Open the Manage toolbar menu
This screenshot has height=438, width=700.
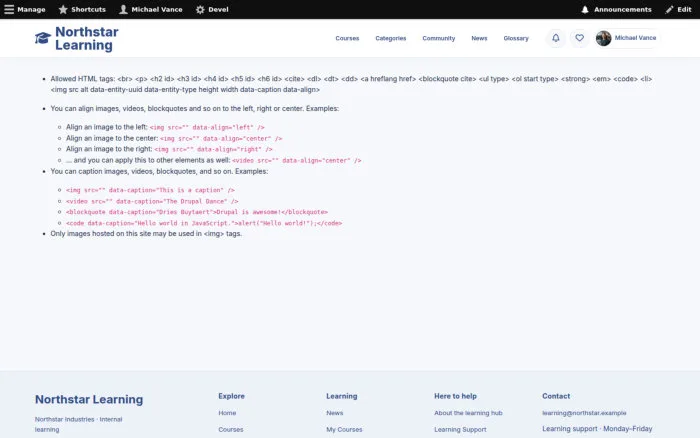pyautogui.click(x=25, y=9)
